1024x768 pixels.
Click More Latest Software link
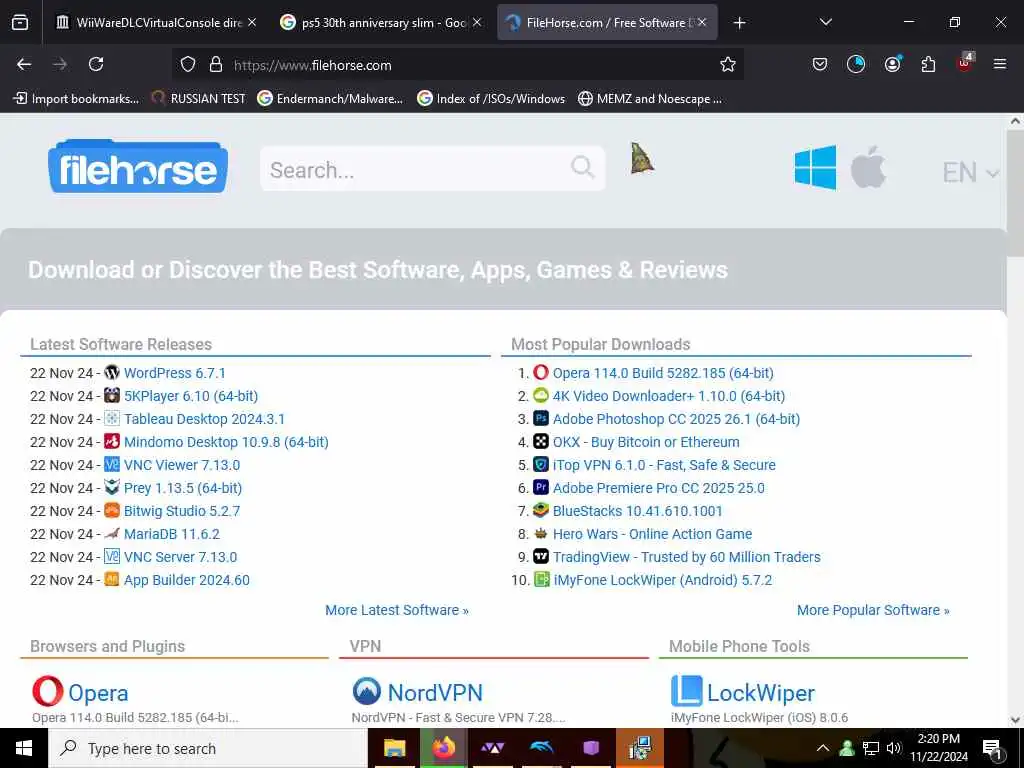(397, 610)
